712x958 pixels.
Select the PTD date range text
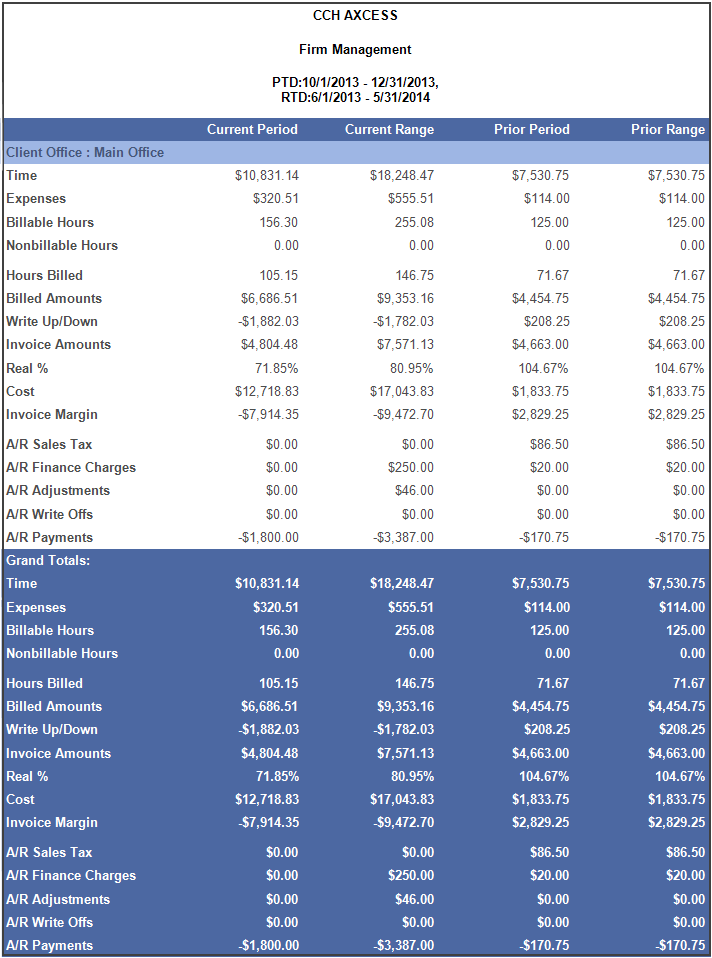tap(355, 82)
